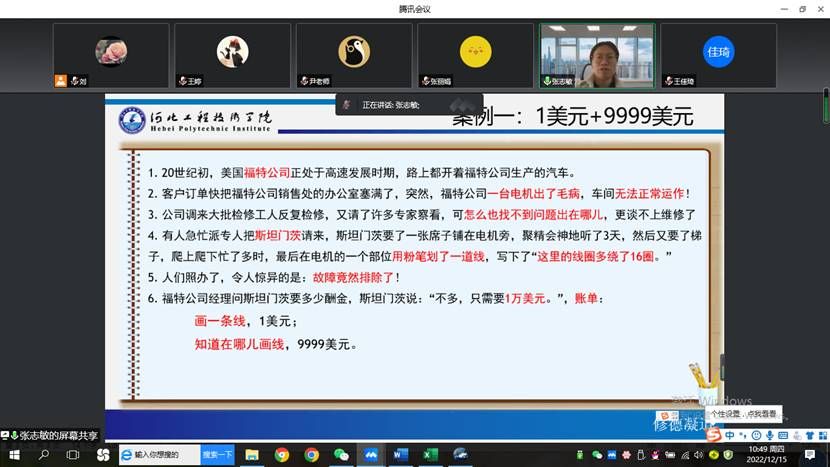Screen dimensions: 830x467
Task: Open Excel from the taskbar
Action: [430, 455]
